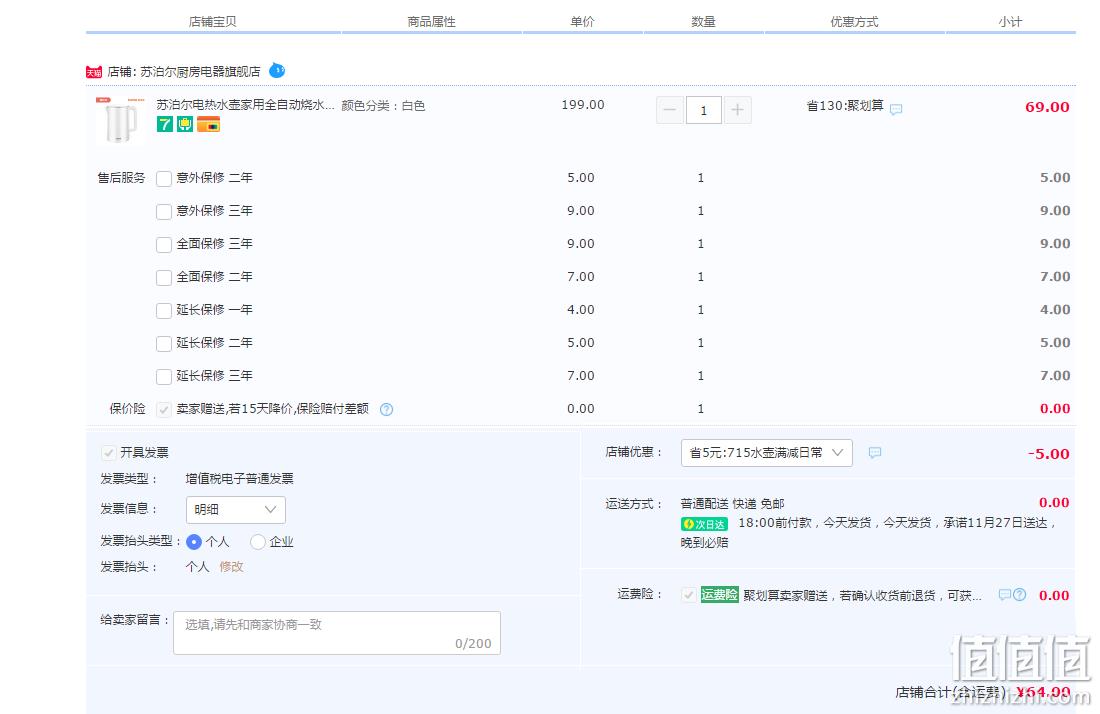This screenshot has height=714, width=1100.
Task: Click 增值税电子普通发票 invoice type text
Action: [239, 479]
